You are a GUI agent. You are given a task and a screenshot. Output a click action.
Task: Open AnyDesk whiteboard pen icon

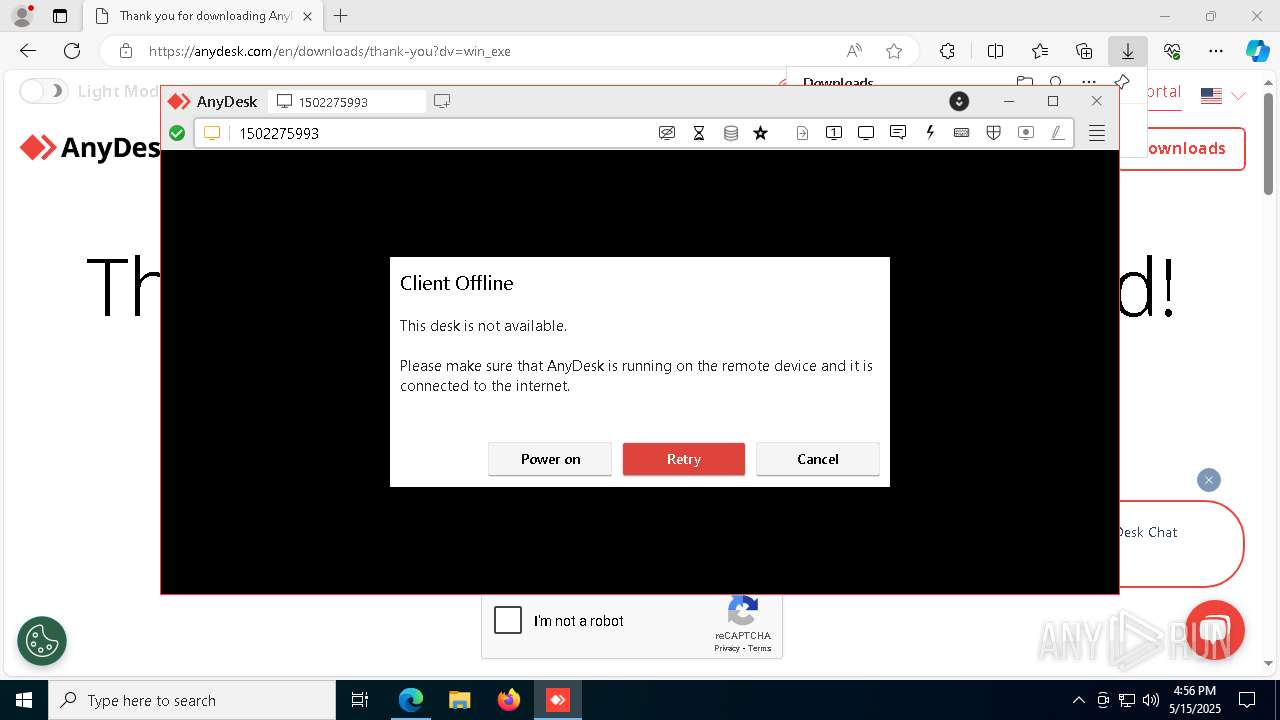[x=1058, y=133]
